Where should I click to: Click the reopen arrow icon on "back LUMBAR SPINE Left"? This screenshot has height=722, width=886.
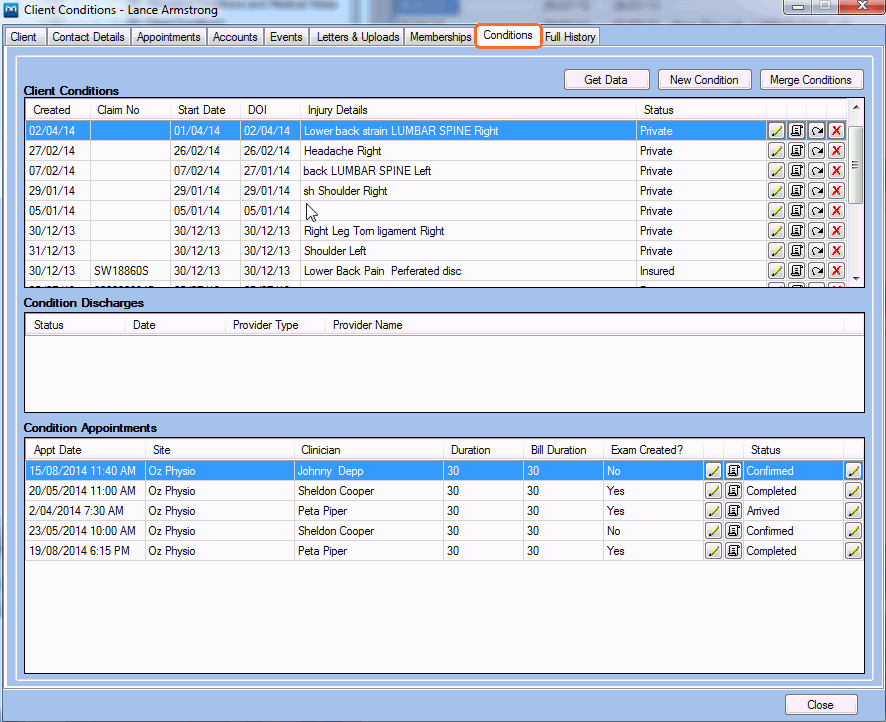click(x=816, y=170)
